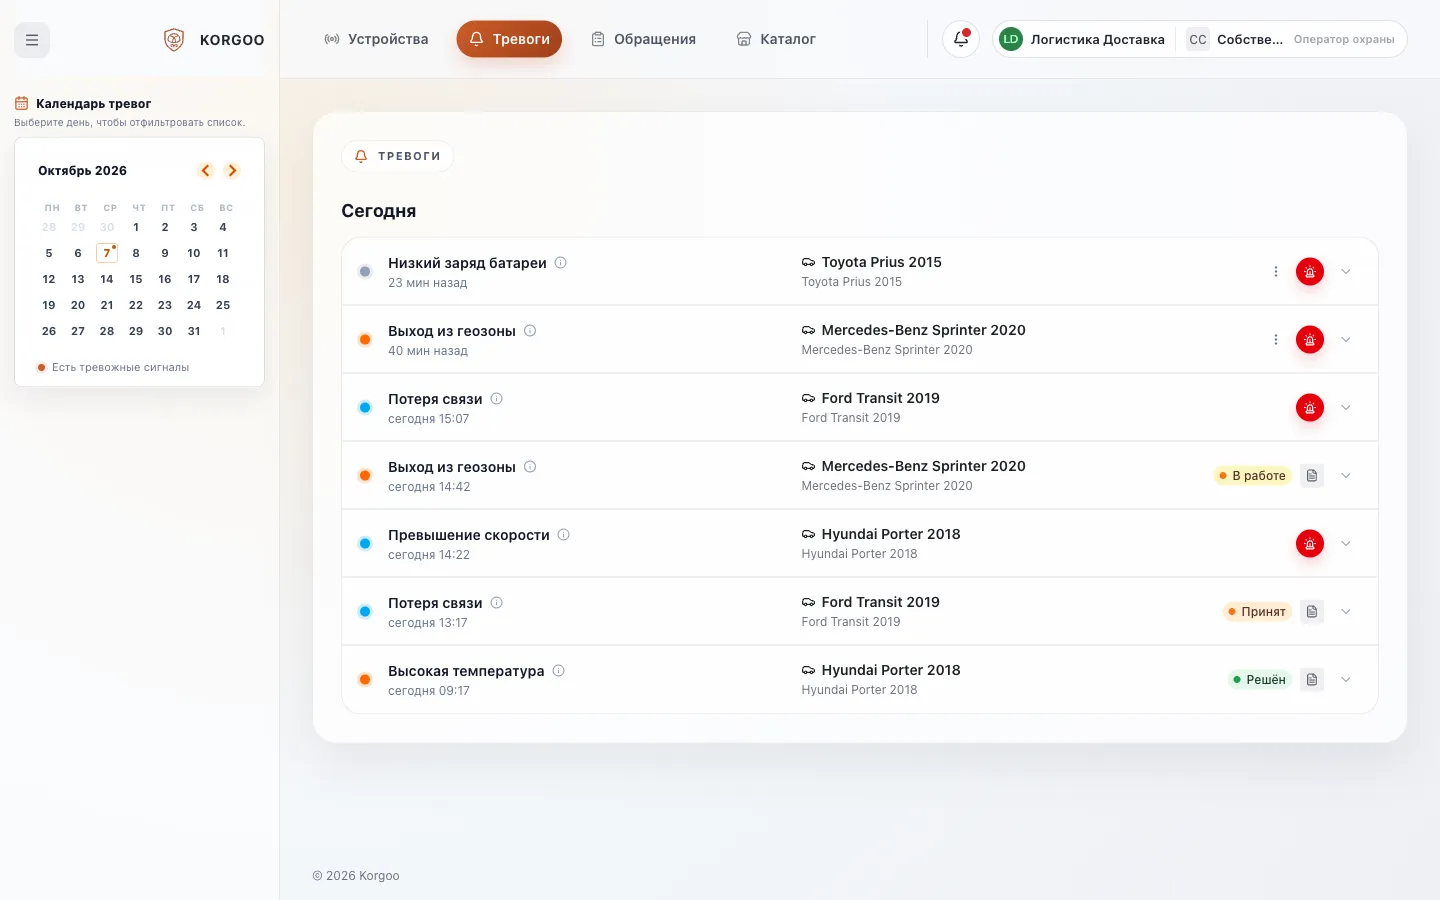
Task: Select the Тревоги tab
Action: coord(509,40)
